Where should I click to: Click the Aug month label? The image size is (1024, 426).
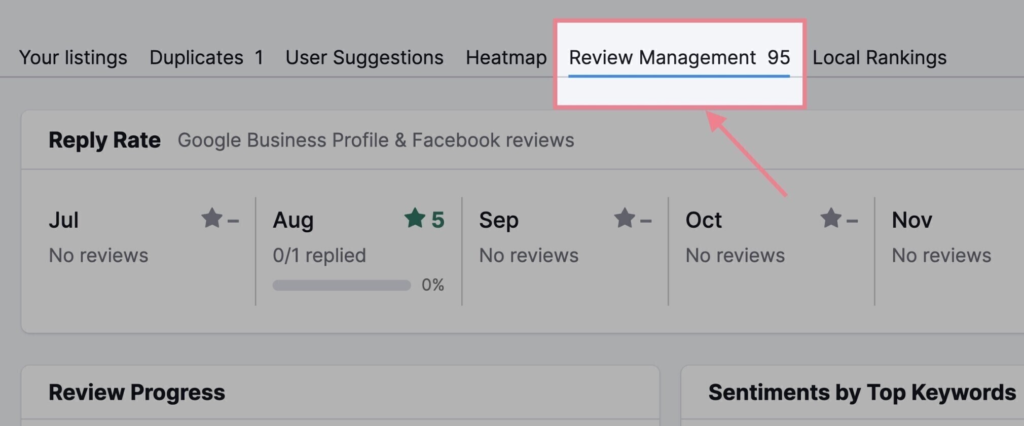click(293, 220)
